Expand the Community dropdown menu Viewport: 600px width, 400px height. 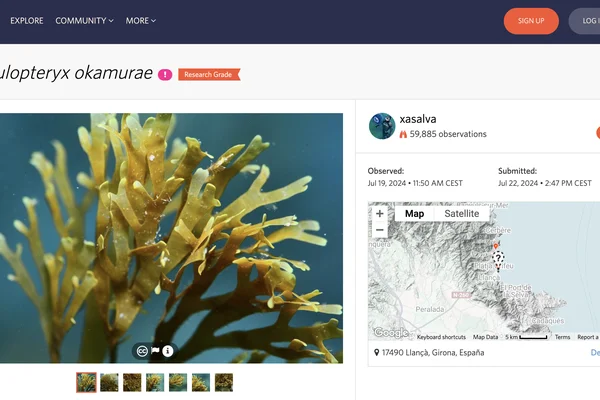85,21
